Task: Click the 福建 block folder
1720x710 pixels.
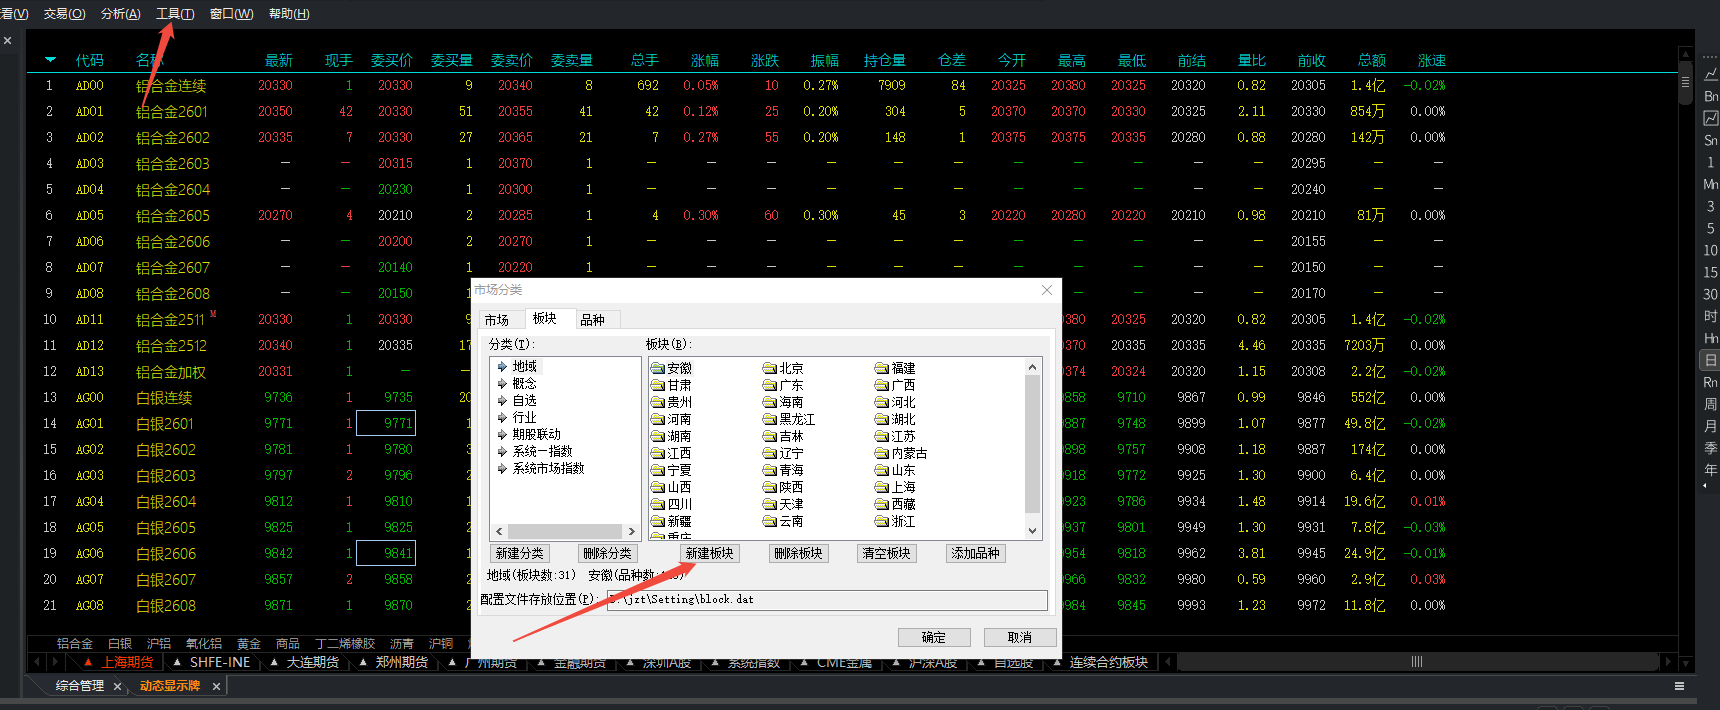Action: pyautogui.click(x=895, y=368)
